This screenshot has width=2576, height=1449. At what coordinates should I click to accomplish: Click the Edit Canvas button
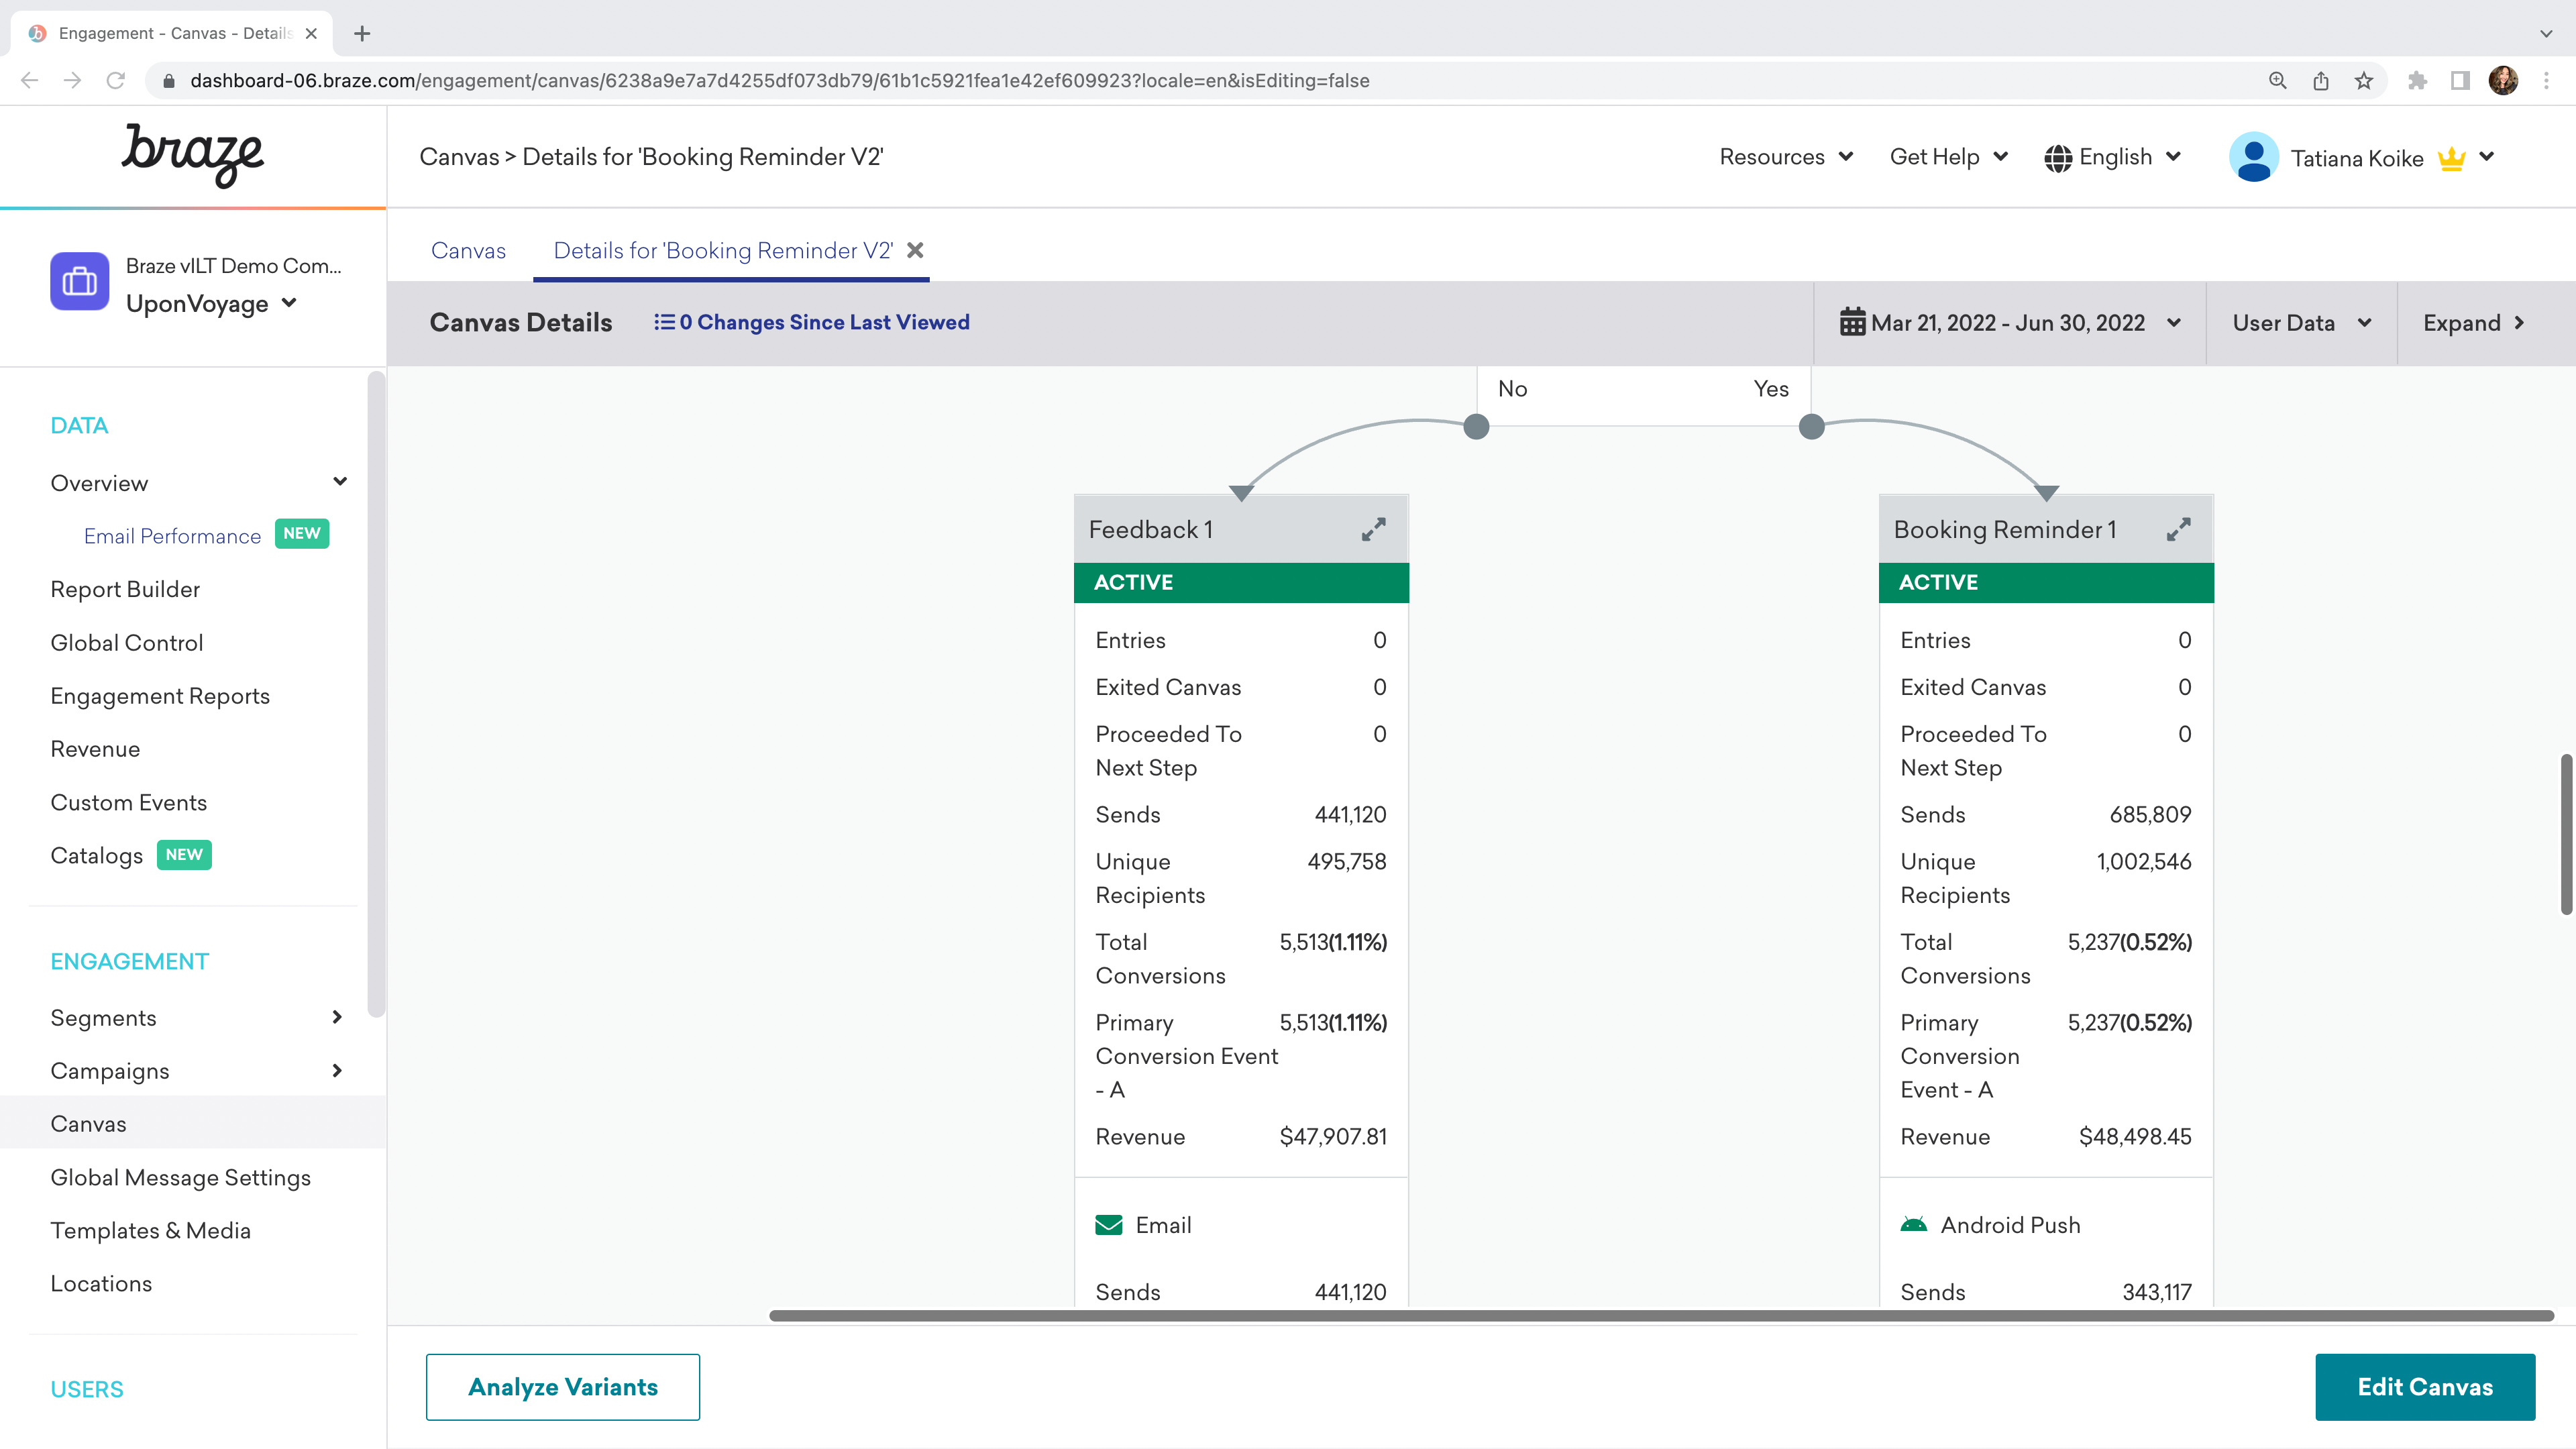pyautogui.click(x=2427, y=1385)
